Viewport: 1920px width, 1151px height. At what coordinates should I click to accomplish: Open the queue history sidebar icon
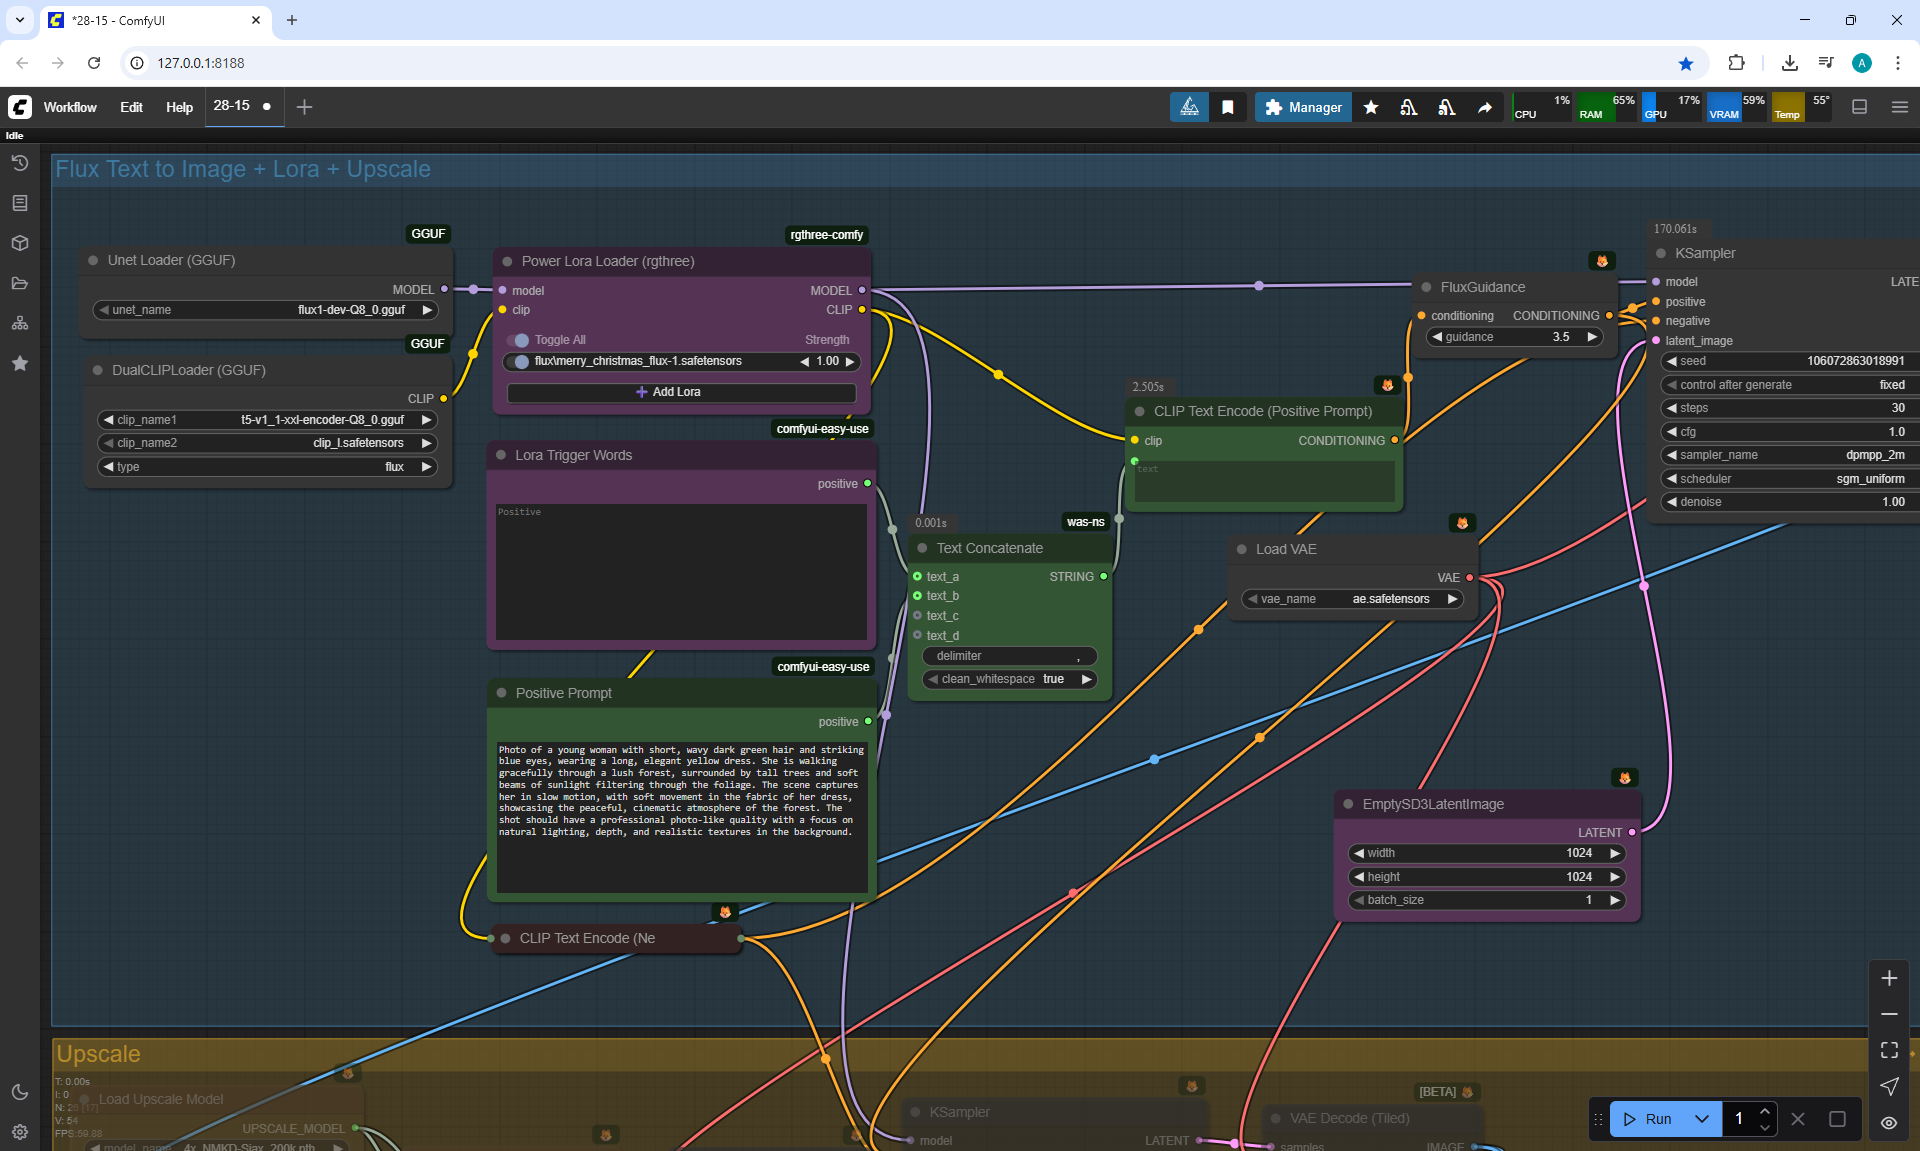[x=19, y=163]
